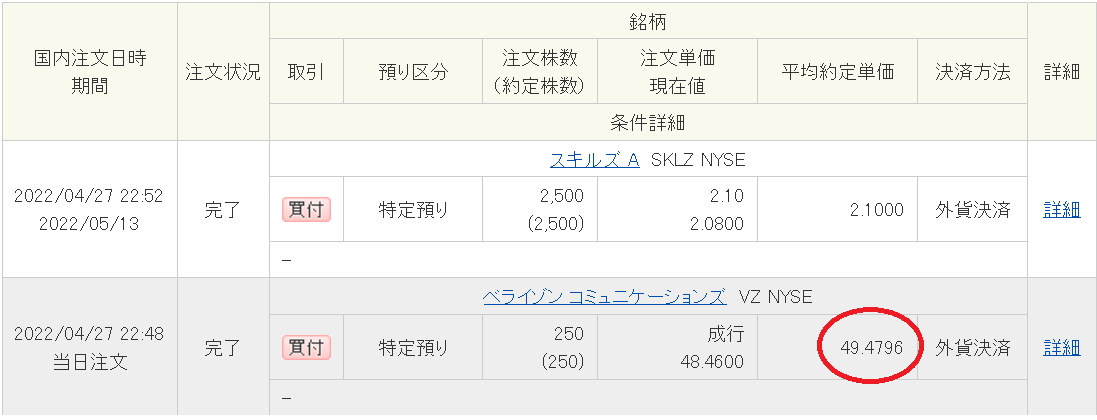Click the 買付 badge in the VZ row
1097x420 pixels.
coord(306,348)
